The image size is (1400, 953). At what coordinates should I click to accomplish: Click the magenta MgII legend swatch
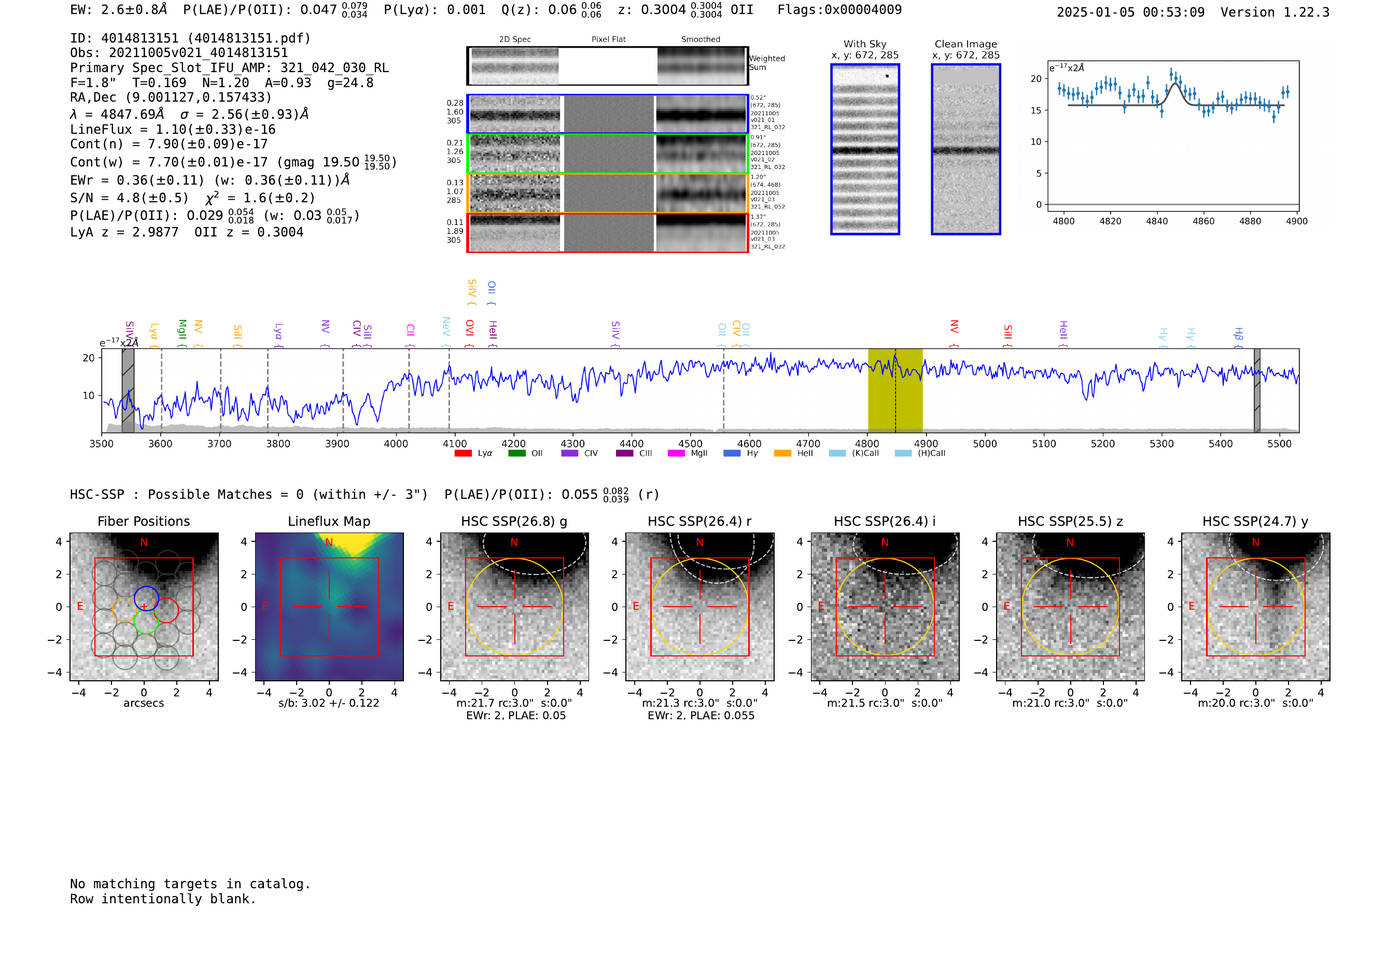pos(677,453)
